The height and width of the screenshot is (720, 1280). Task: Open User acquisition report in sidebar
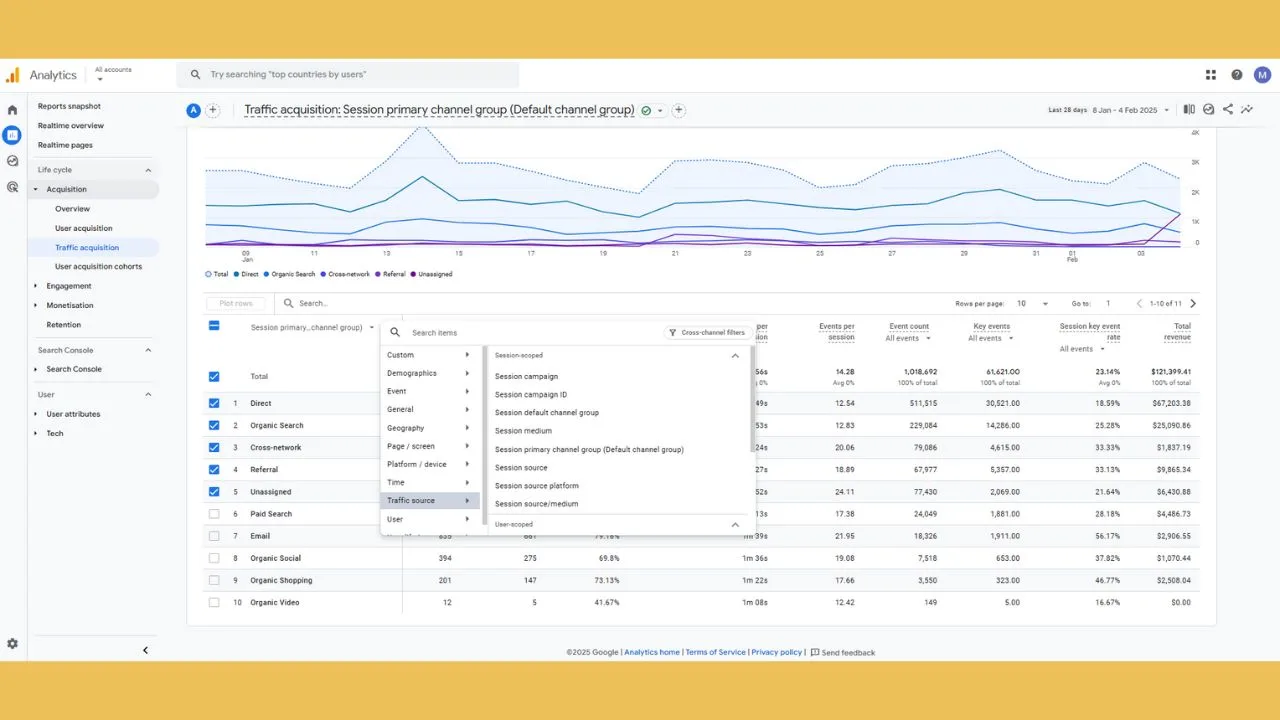click(x=84, y=228)
